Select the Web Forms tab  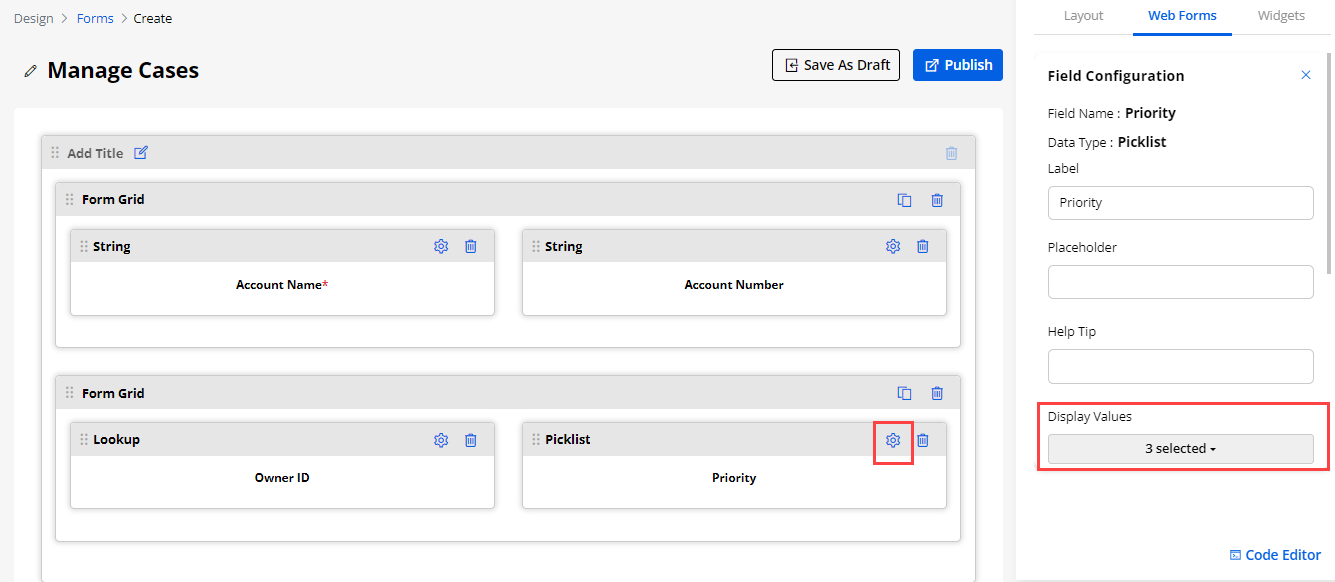(1182, 16)
